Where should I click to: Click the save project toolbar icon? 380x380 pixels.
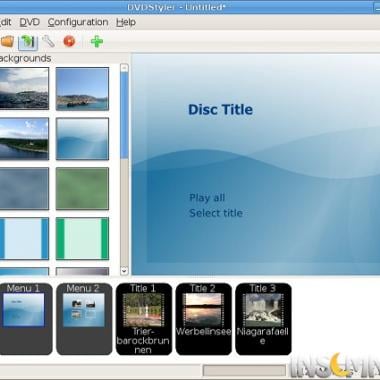tap(28, 42)
